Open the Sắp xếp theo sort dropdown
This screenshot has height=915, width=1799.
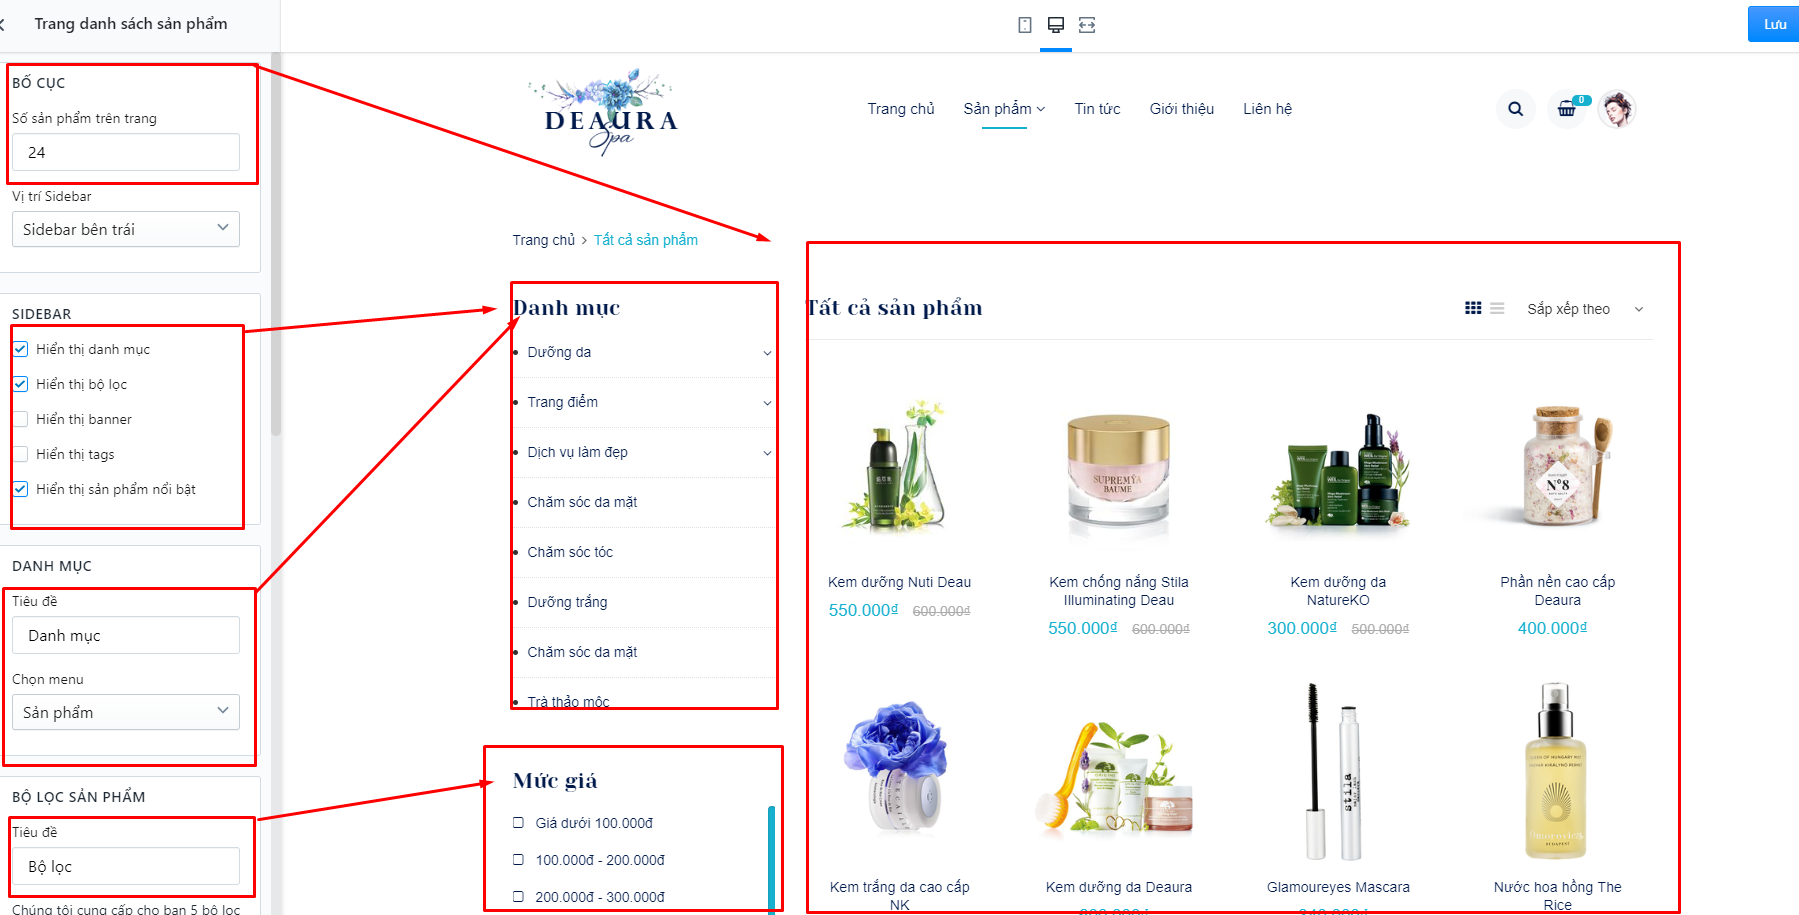coord(1585,309)
